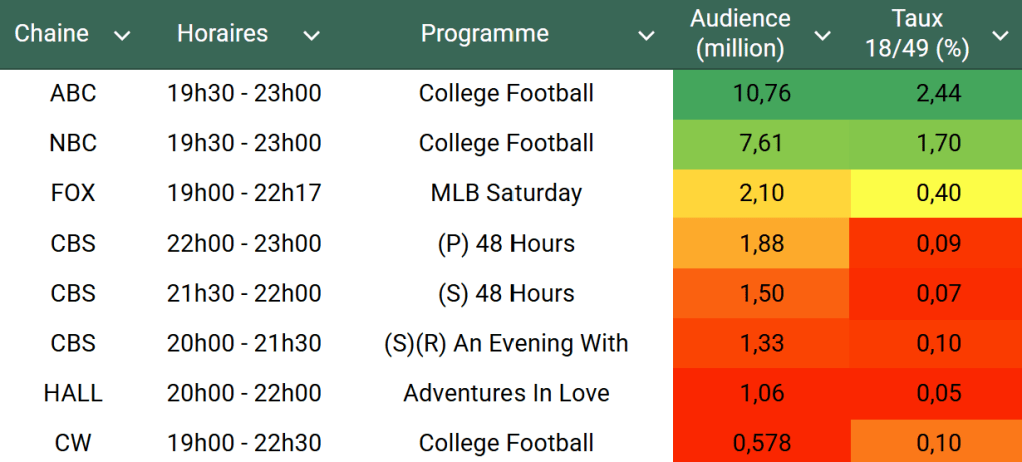Open the Chaine column filter dropdown

click(122, 36)
